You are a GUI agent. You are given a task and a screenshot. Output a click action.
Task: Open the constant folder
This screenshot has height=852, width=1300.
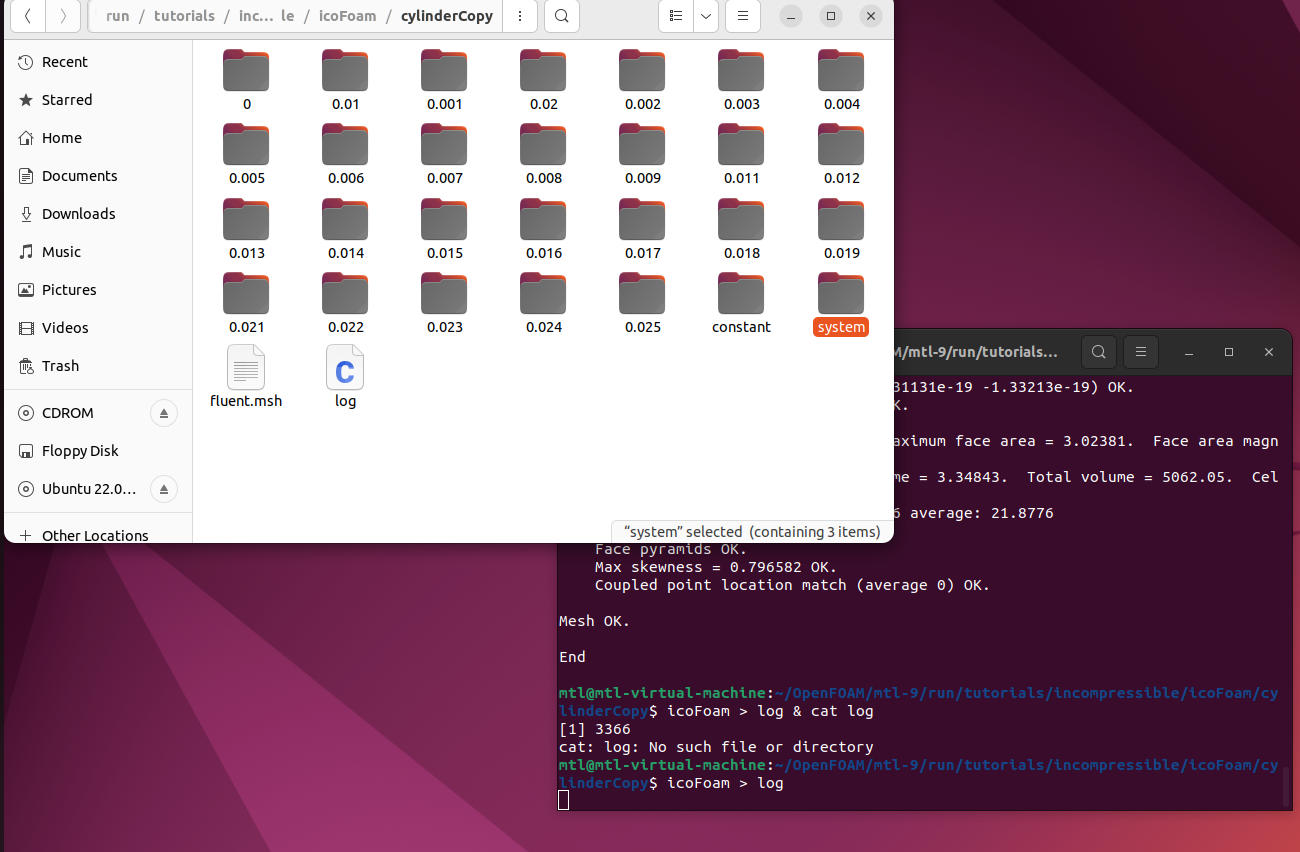(x=741, y=304)
